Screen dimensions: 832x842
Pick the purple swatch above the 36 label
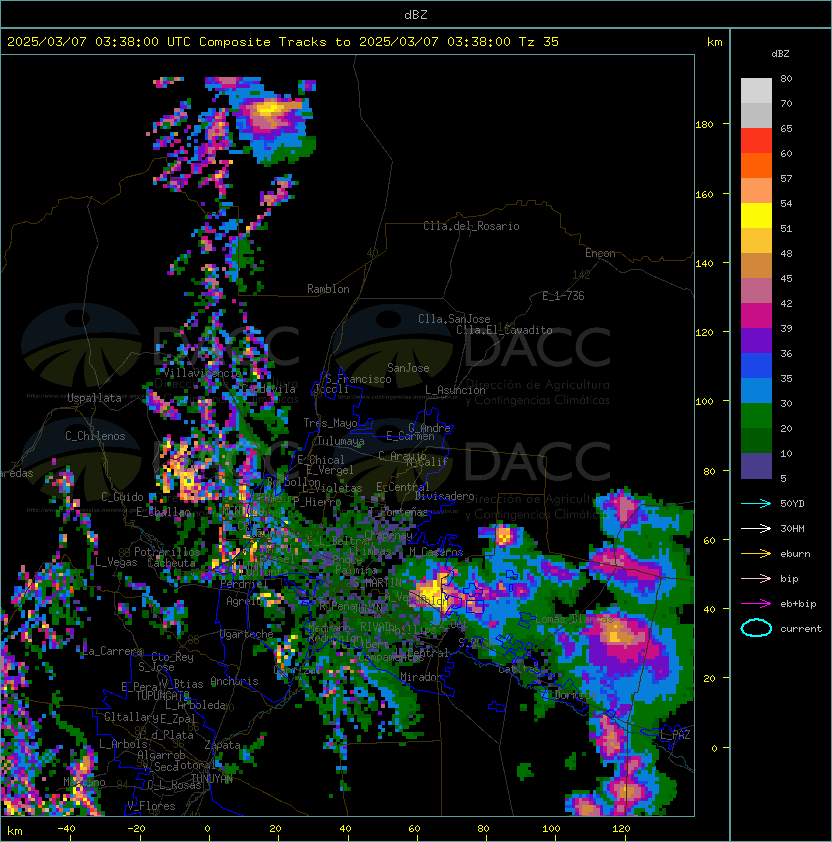point(756,340)
